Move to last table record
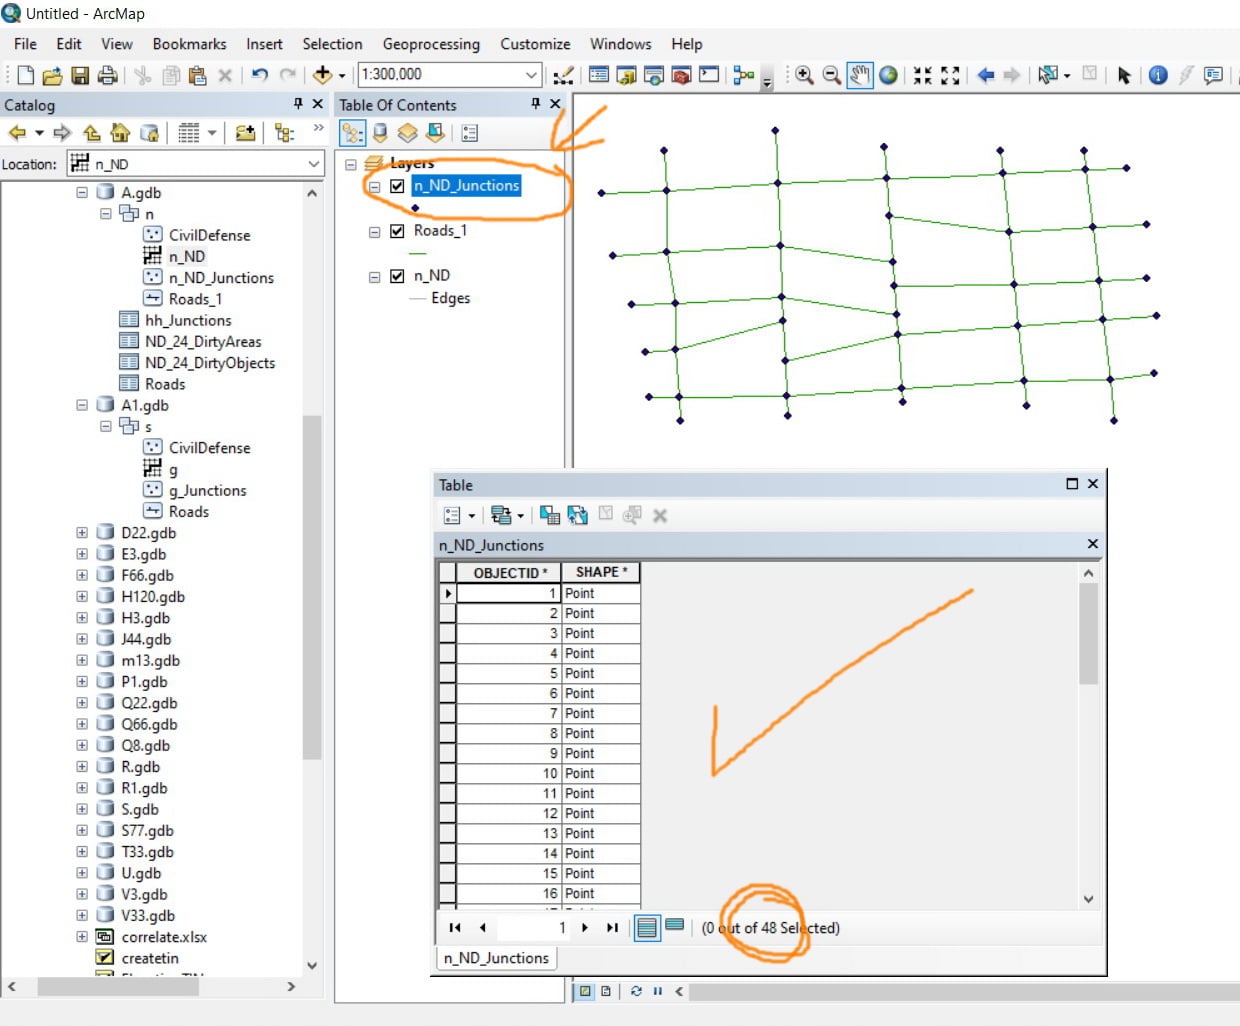The height and width of the screenshot is (1026, 1240). 612,928
